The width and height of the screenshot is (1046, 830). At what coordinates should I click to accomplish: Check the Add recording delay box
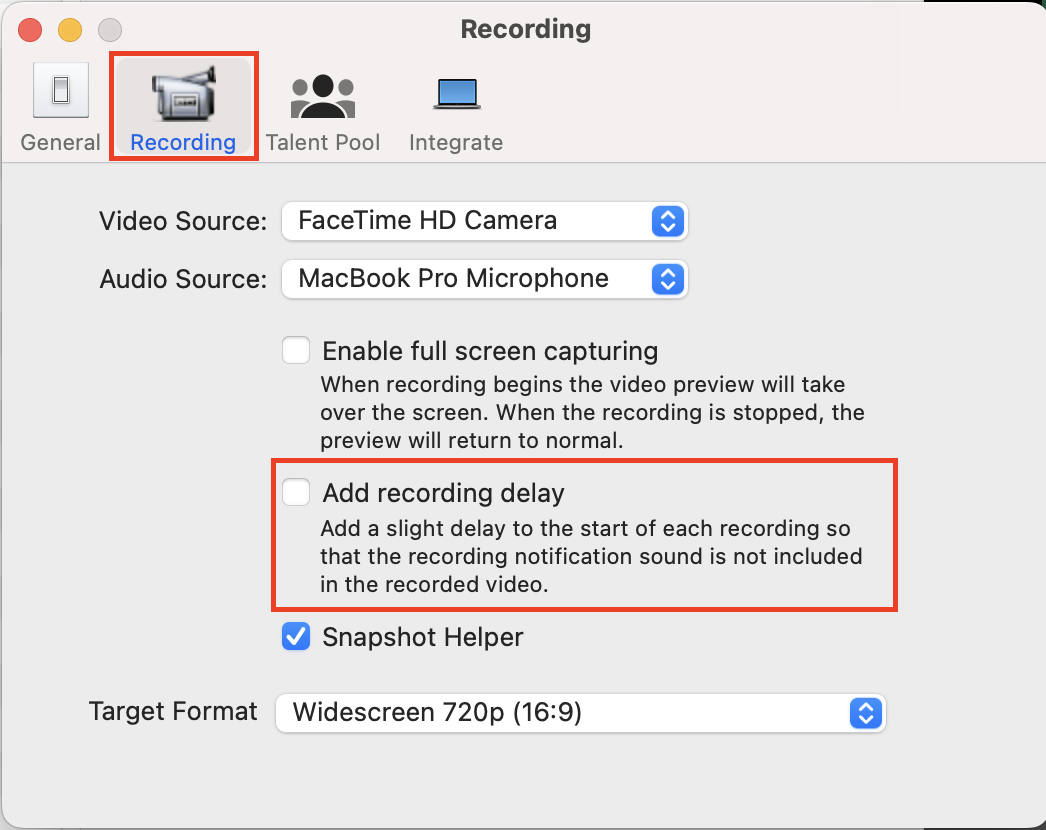tap(296, 493)
